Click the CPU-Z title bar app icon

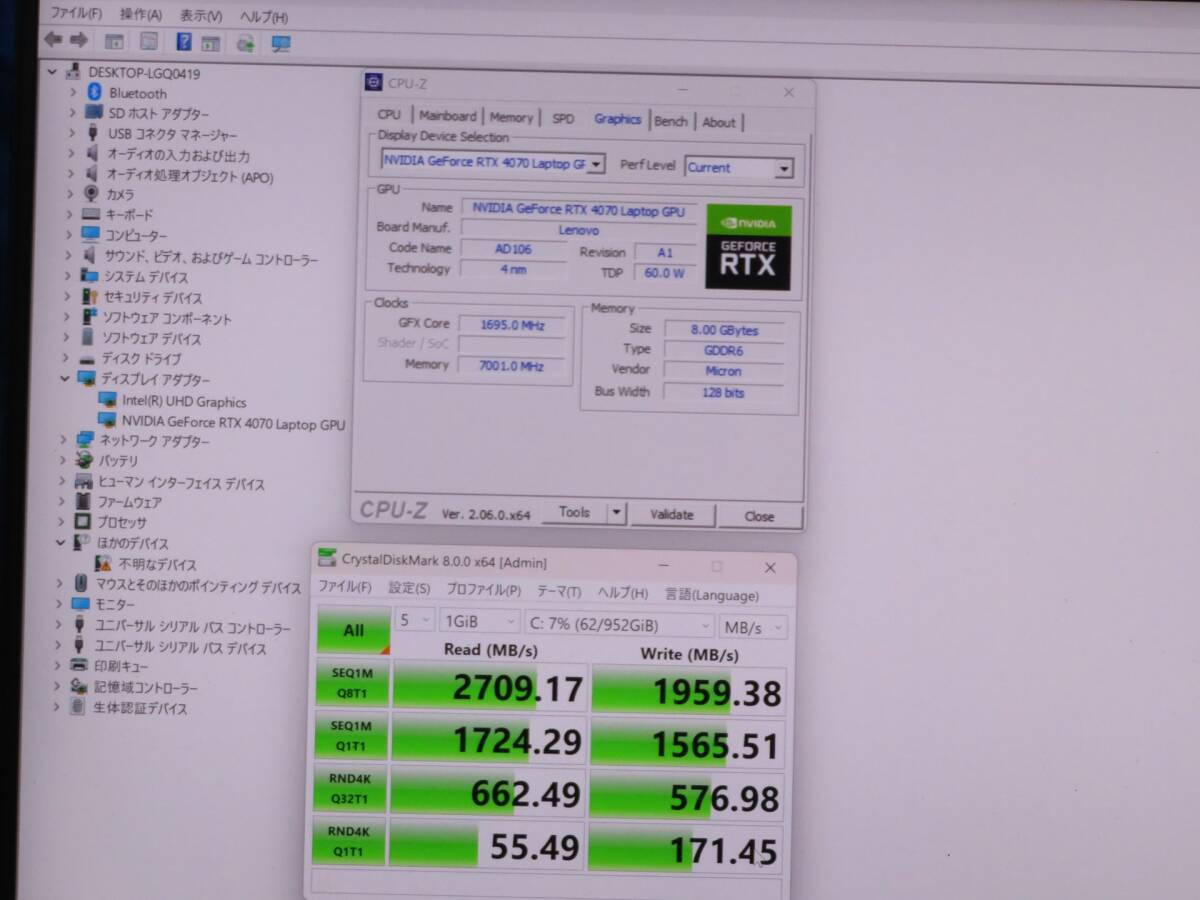pyautogui.click(x=373, y=84)
